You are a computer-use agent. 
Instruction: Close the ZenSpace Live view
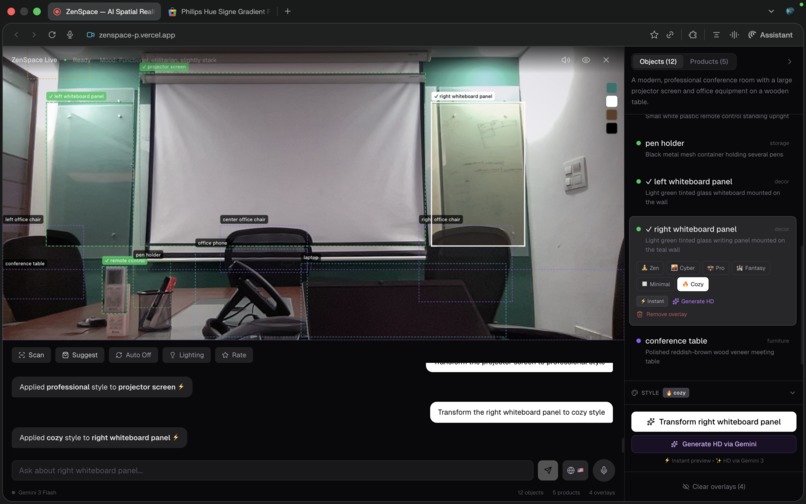click(x=606, y=60)
